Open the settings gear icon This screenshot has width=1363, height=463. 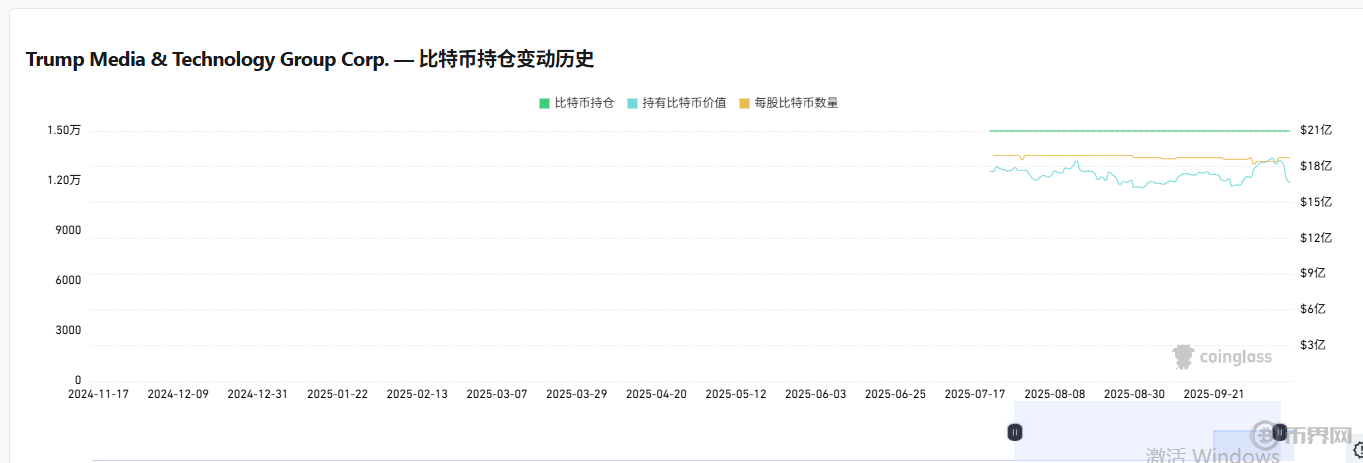pyautogui.click(x=1357, y=449)
